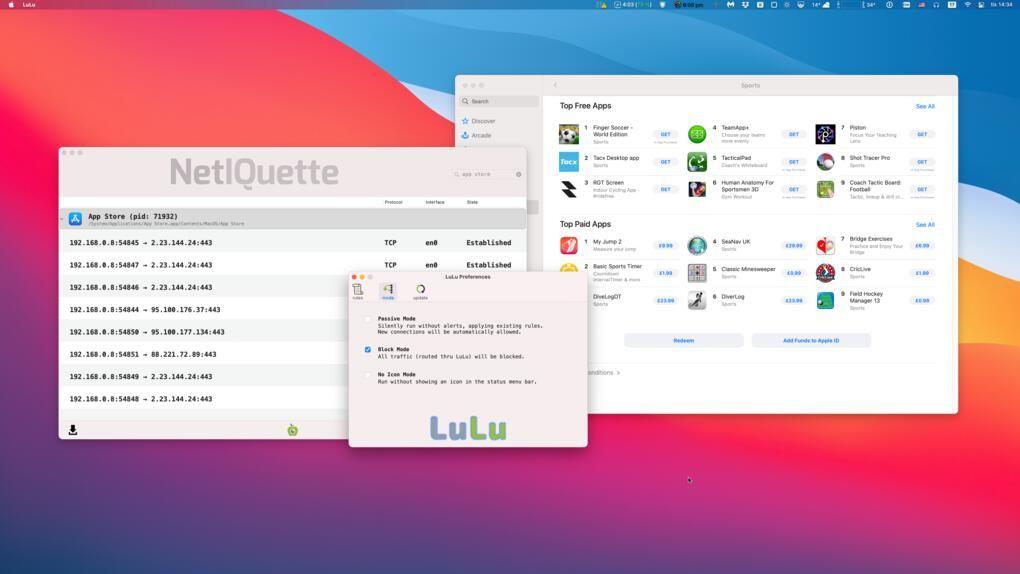Open Finger Soccer app icon
The width and height of the screenshot is (1020, 574).
coord(569,134)
